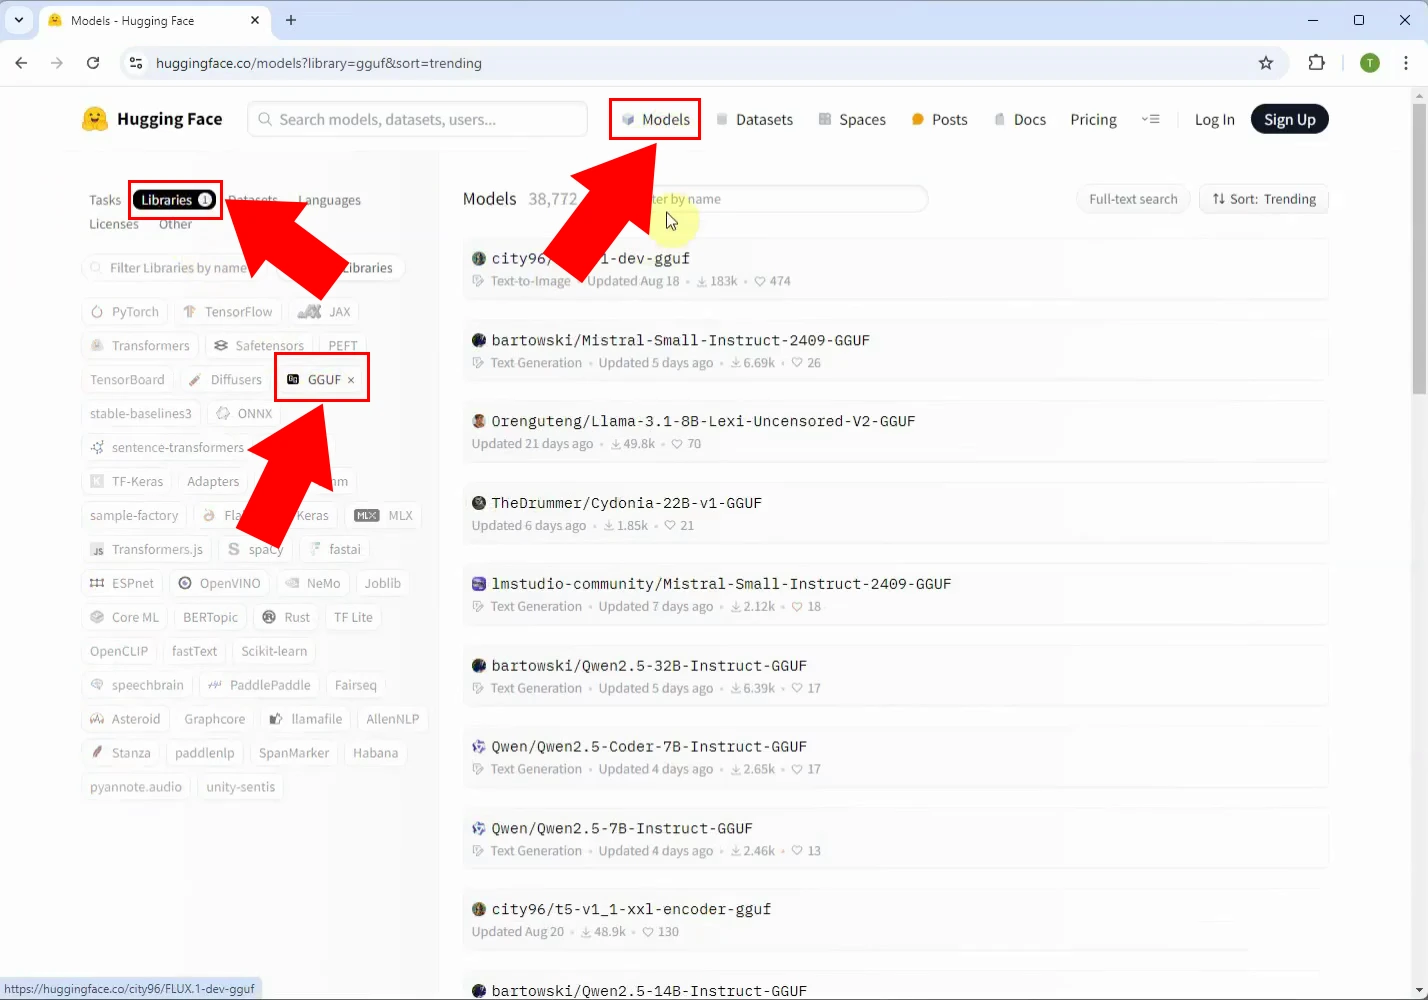Click the Stanza icon tag
Viewport: 1428px width, 1000px height.
pyautogui.click(x=120, y=754)
